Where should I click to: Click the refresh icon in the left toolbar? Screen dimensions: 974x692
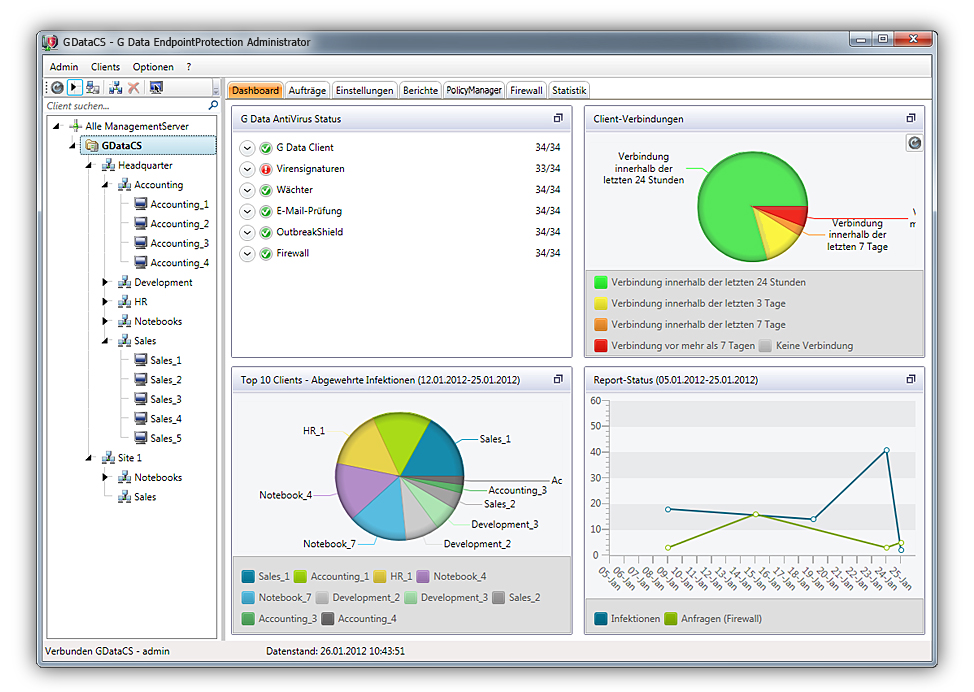point(57,88)
